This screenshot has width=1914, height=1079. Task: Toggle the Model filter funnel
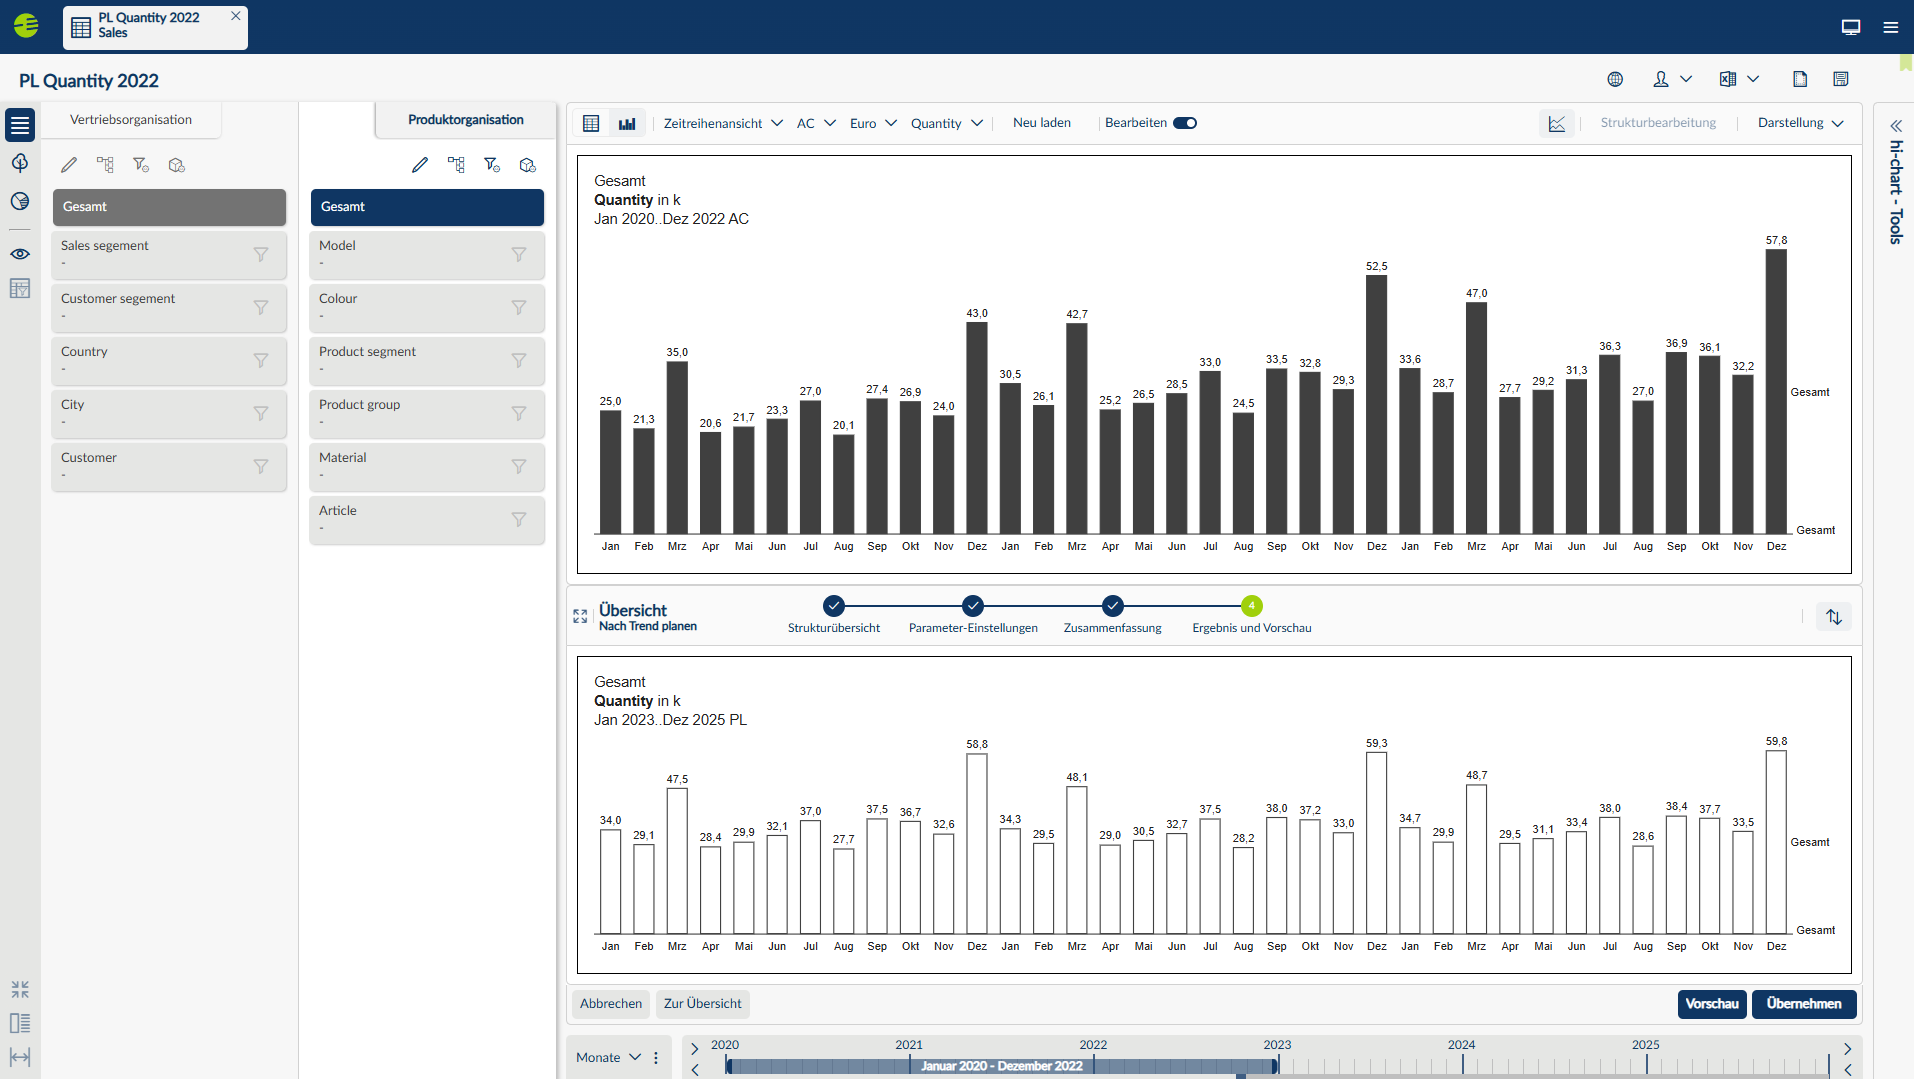point(519,255)
